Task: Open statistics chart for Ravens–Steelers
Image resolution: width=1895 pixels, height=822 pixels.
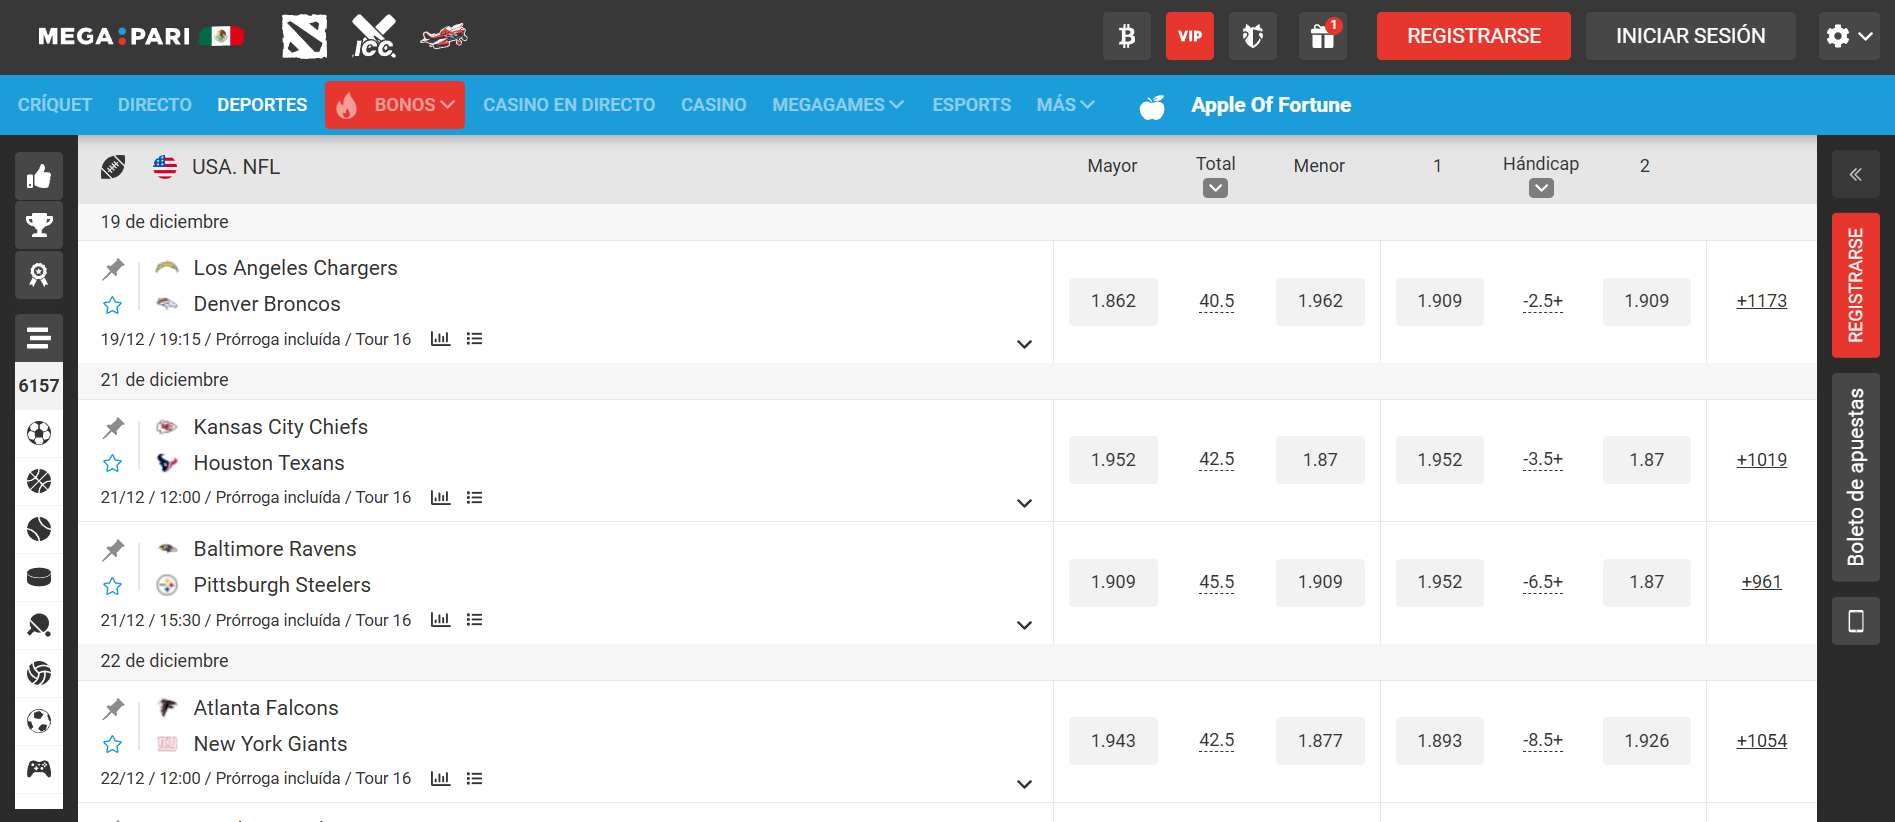Action: [x=440, y=620]
